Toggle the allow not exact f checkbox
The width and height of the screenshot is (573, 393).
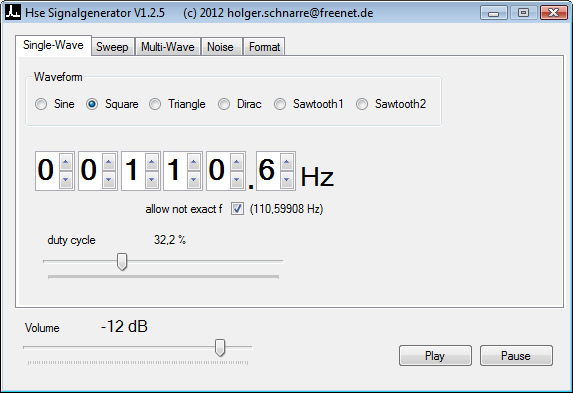click(237, 209)
